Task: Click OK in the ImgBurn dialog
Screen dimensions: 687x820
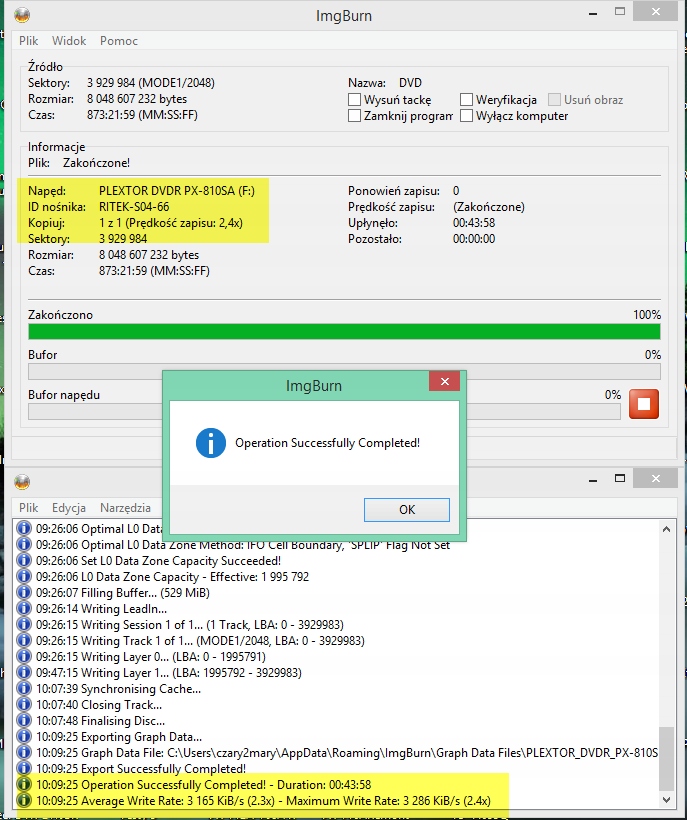Action: coord(407,509)
